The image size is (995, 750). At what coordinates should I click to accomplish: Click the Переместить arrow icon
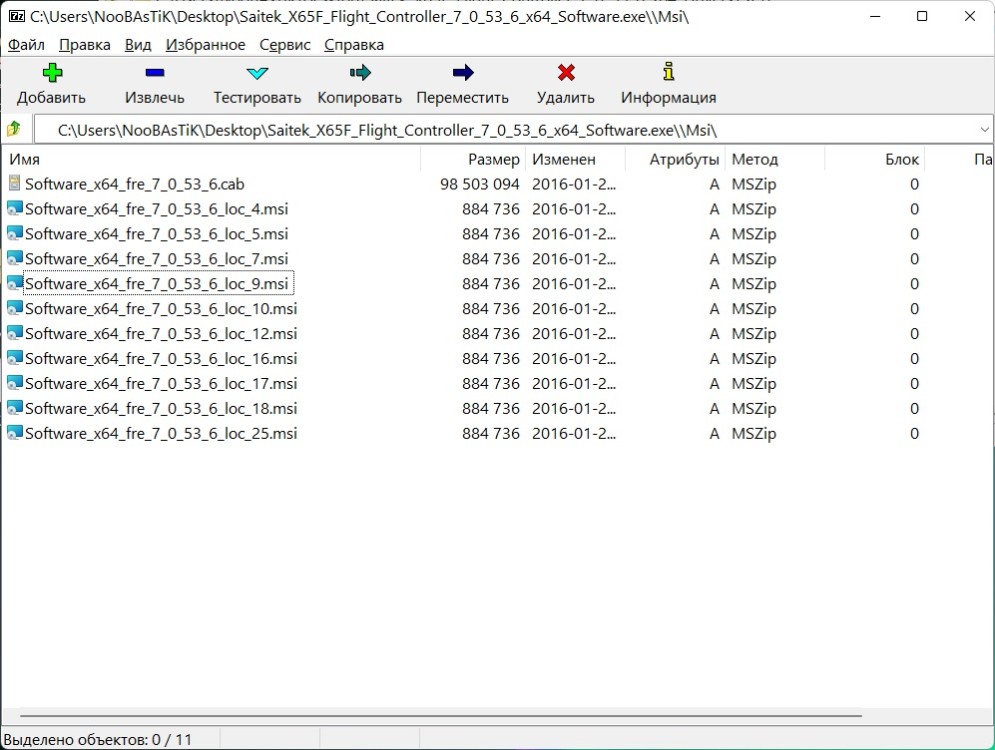[x=463, y=73]
